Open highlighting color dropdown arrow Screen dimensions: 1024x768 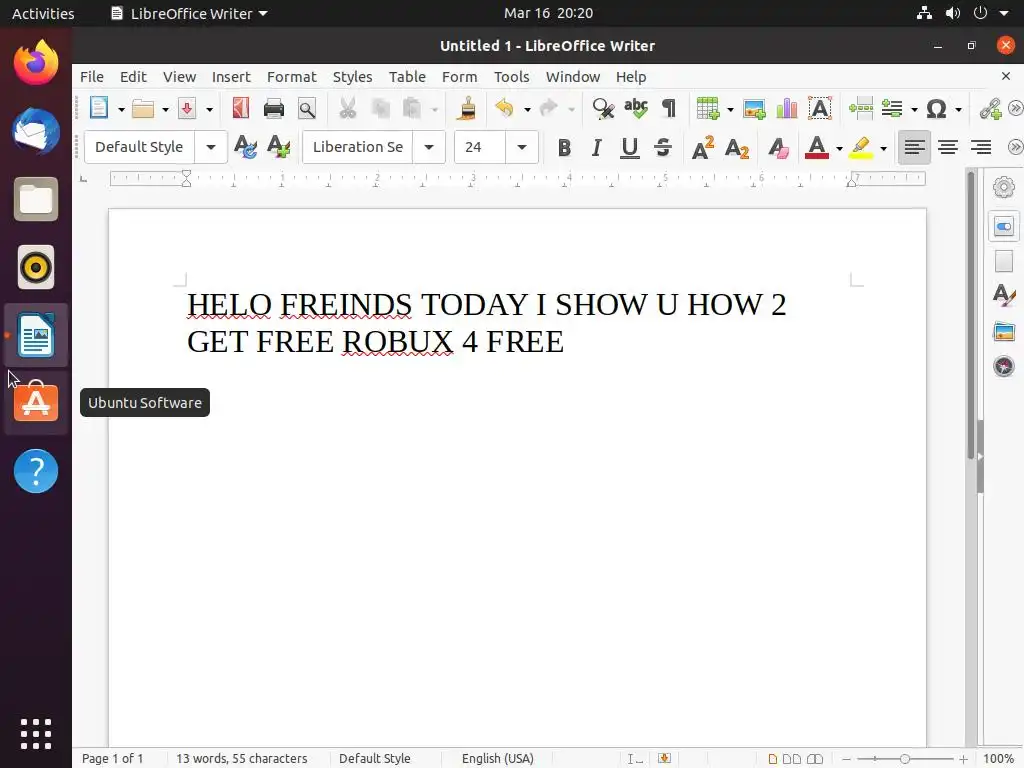coord(884,148)
